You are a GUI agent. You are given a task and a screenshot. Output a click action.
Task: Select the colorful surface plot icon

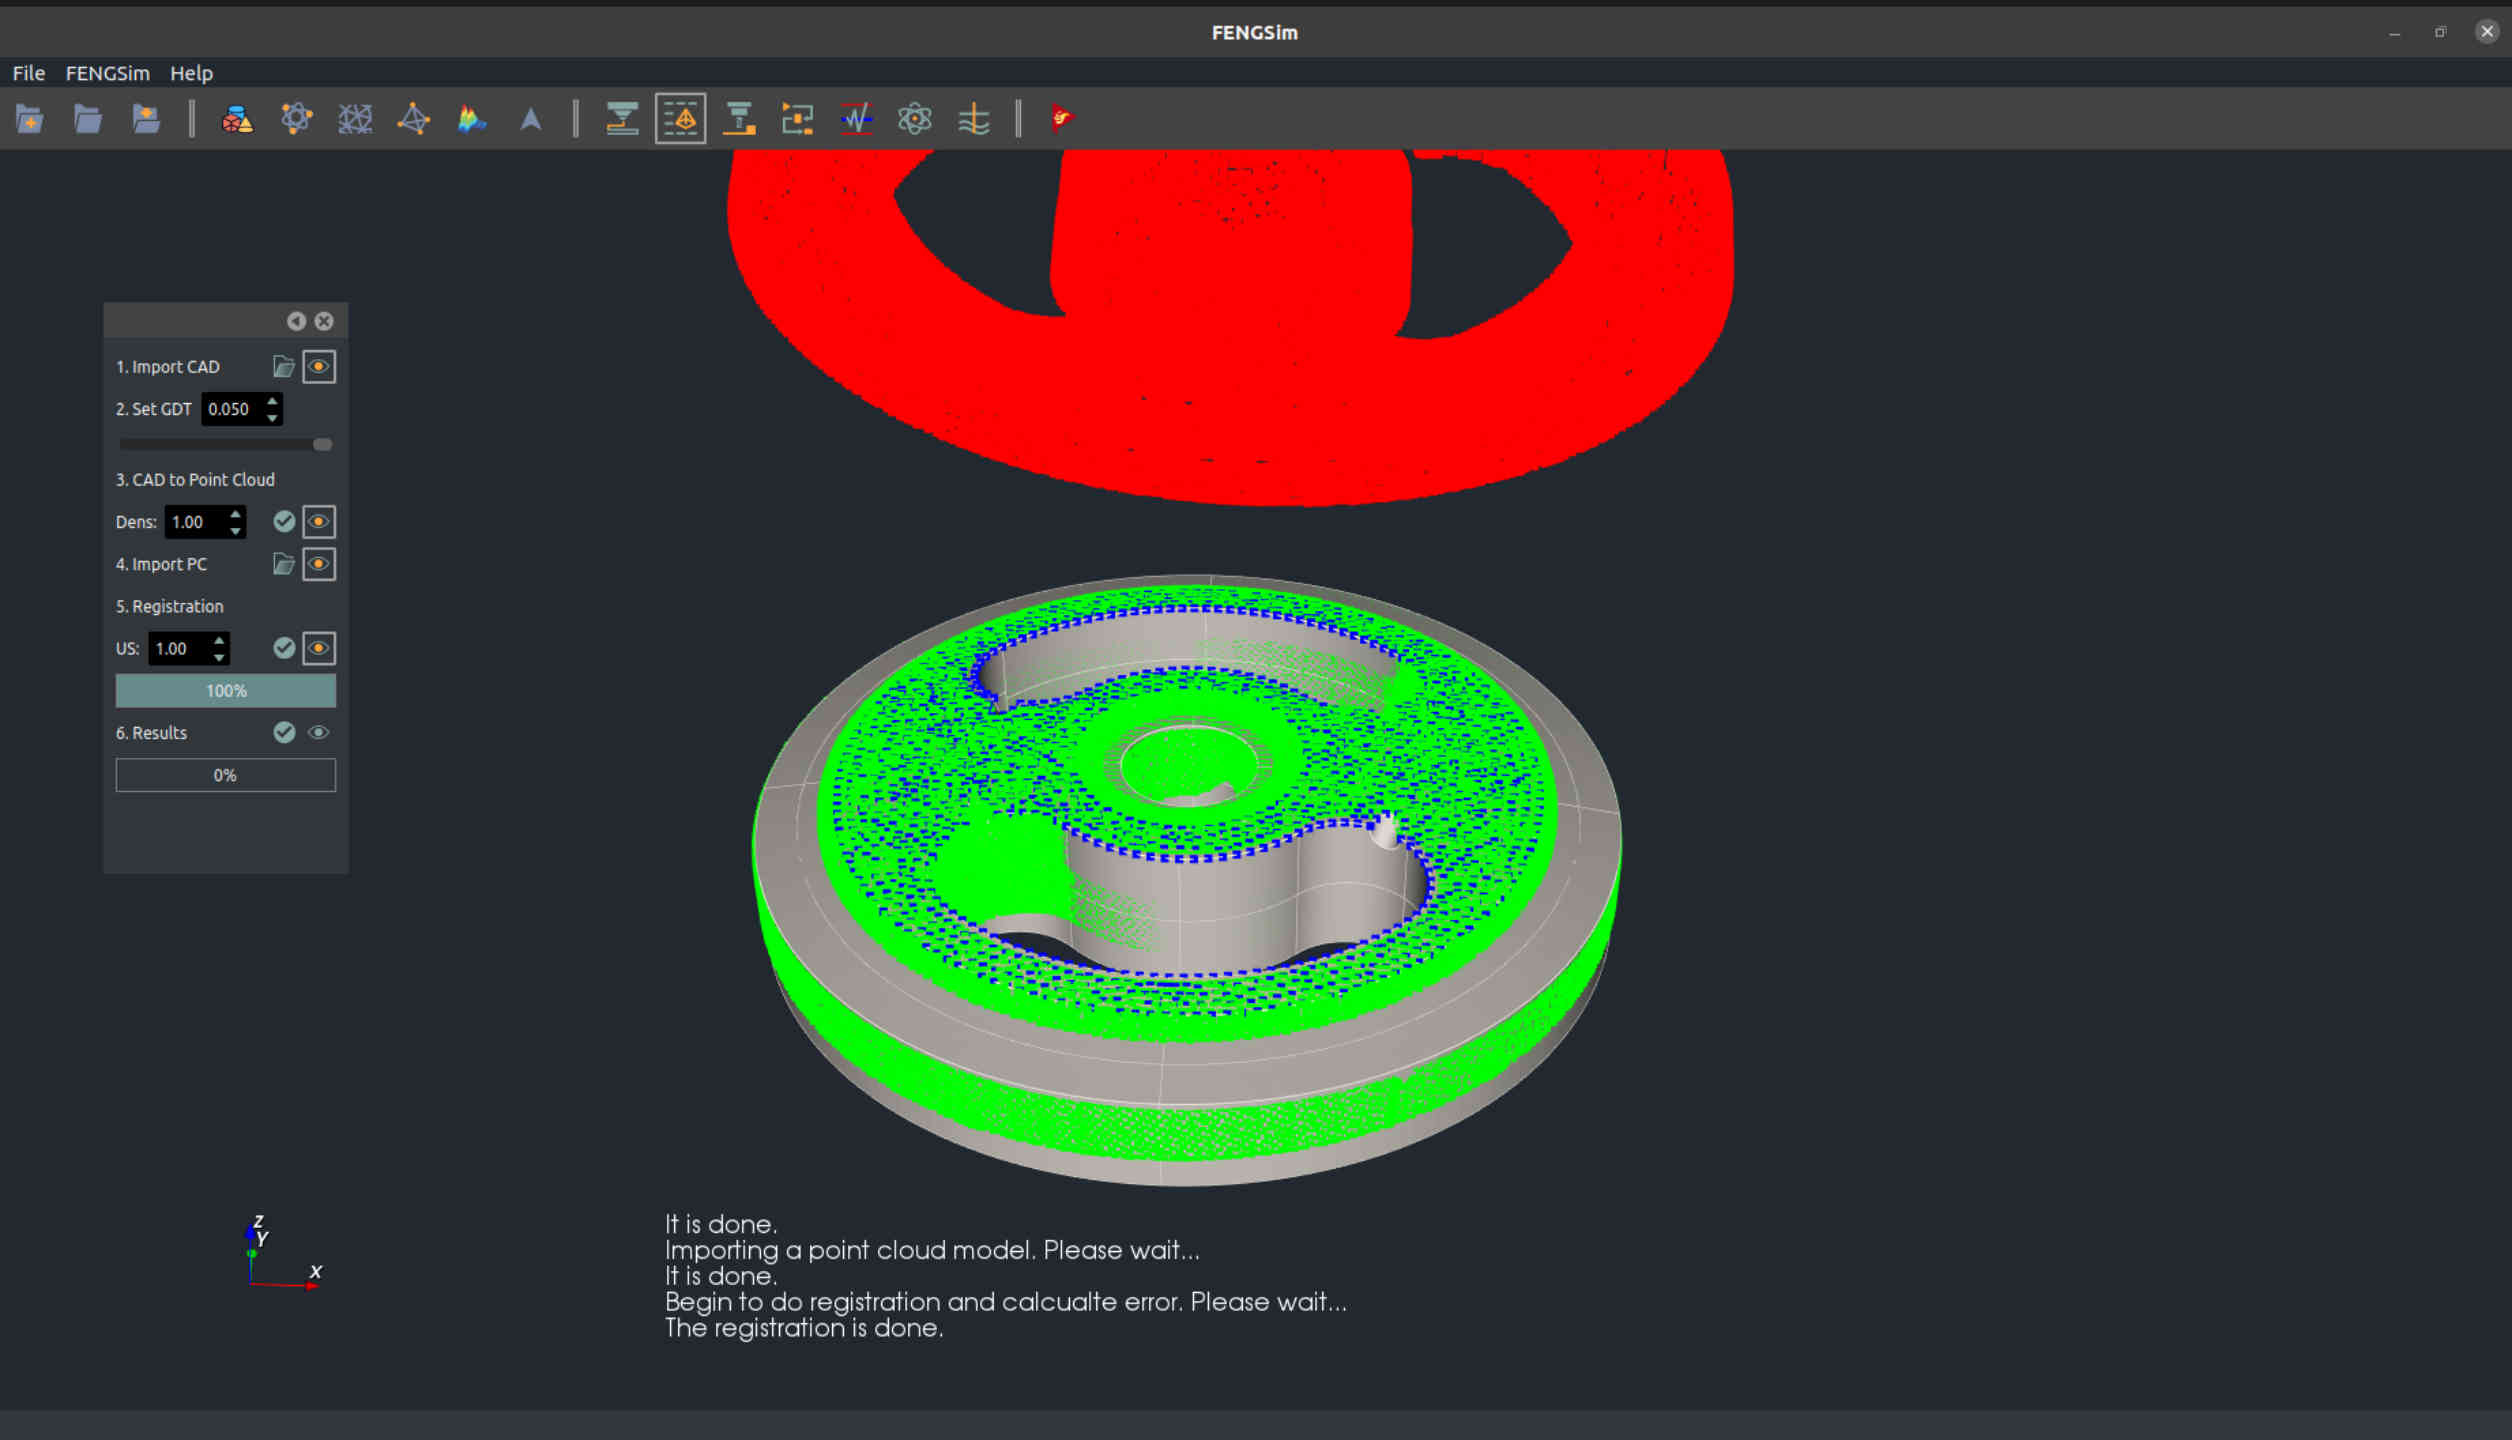(471, 119)
